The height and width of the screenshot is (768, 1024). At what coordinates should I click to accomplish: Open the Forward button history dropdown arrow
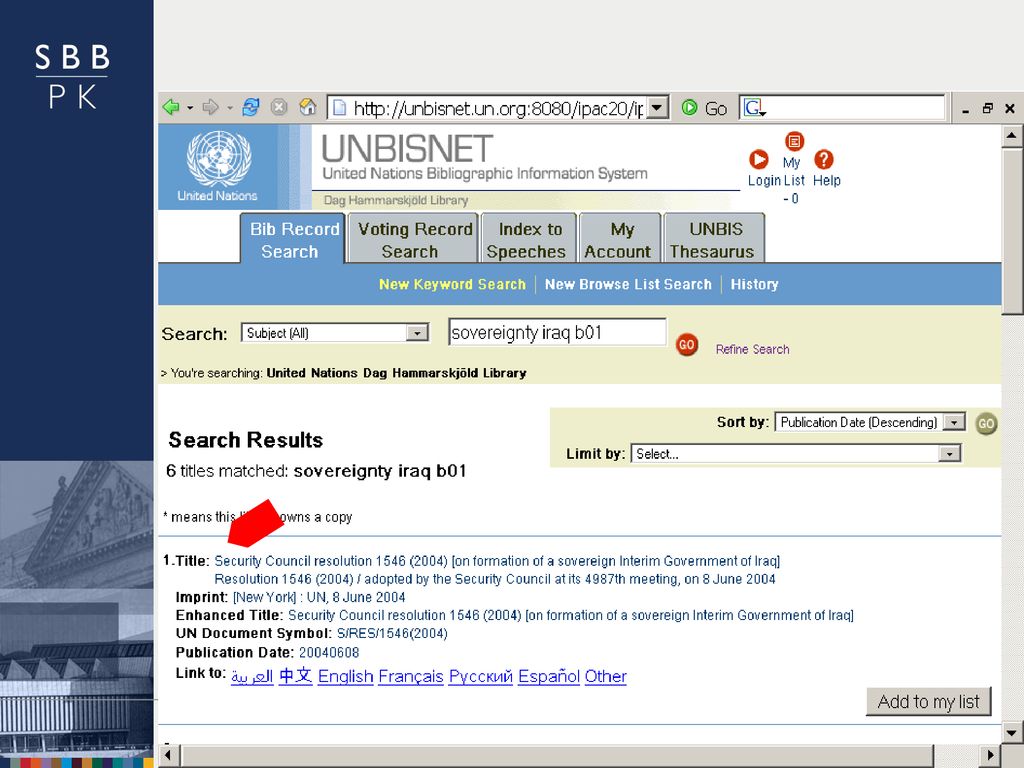tap(230, 108)
